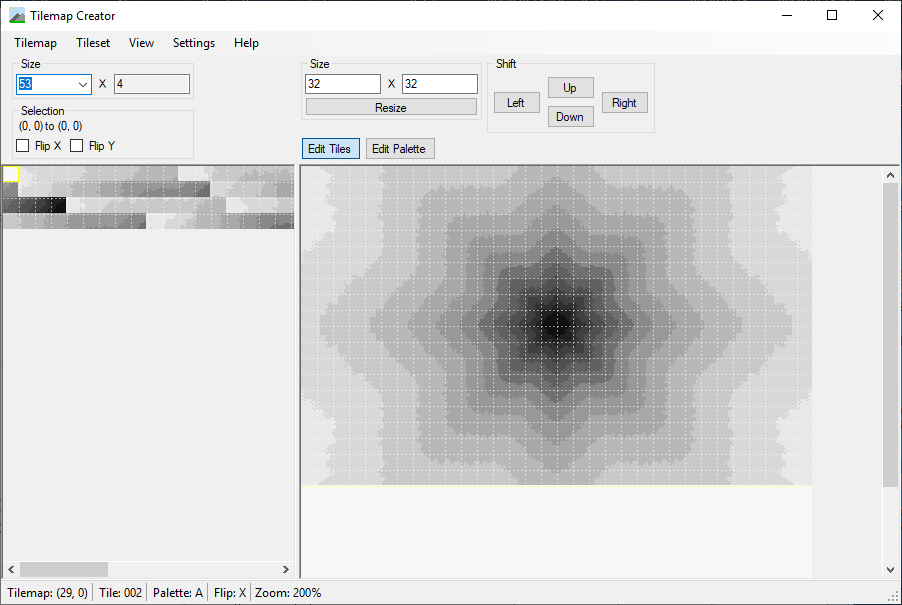Viewport: 902px width, 605px height.
Task: Shift tilemap Left
Action: pos(516,103)
